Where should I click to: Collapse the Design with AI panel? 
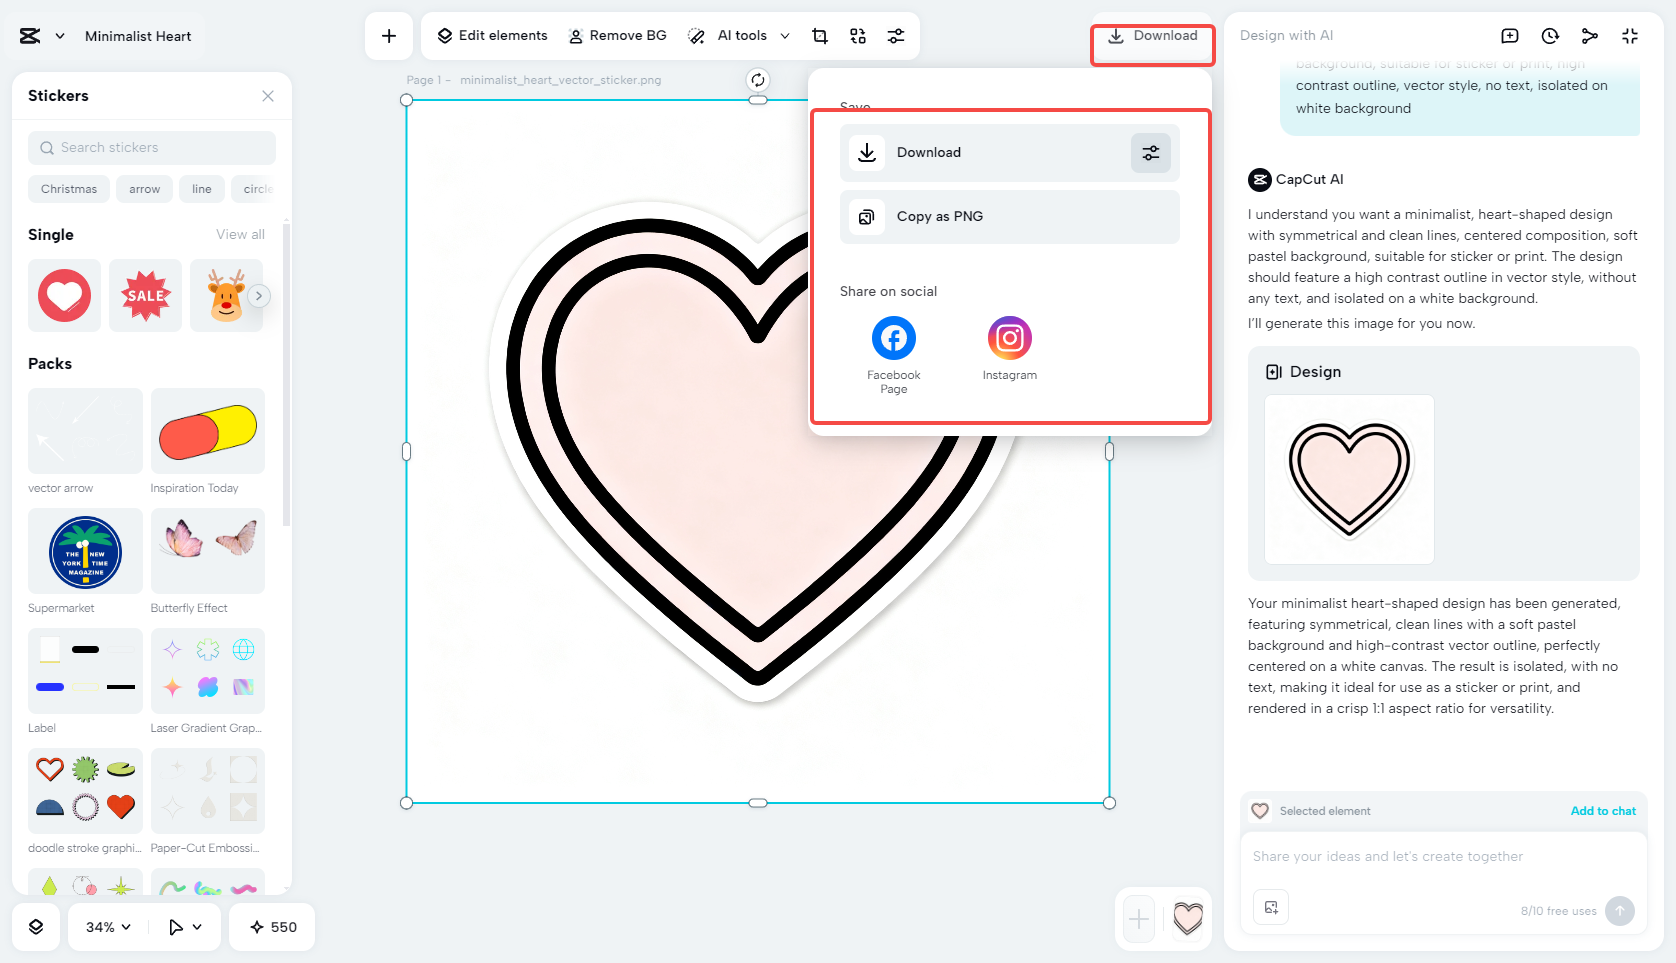point(1630,35)
